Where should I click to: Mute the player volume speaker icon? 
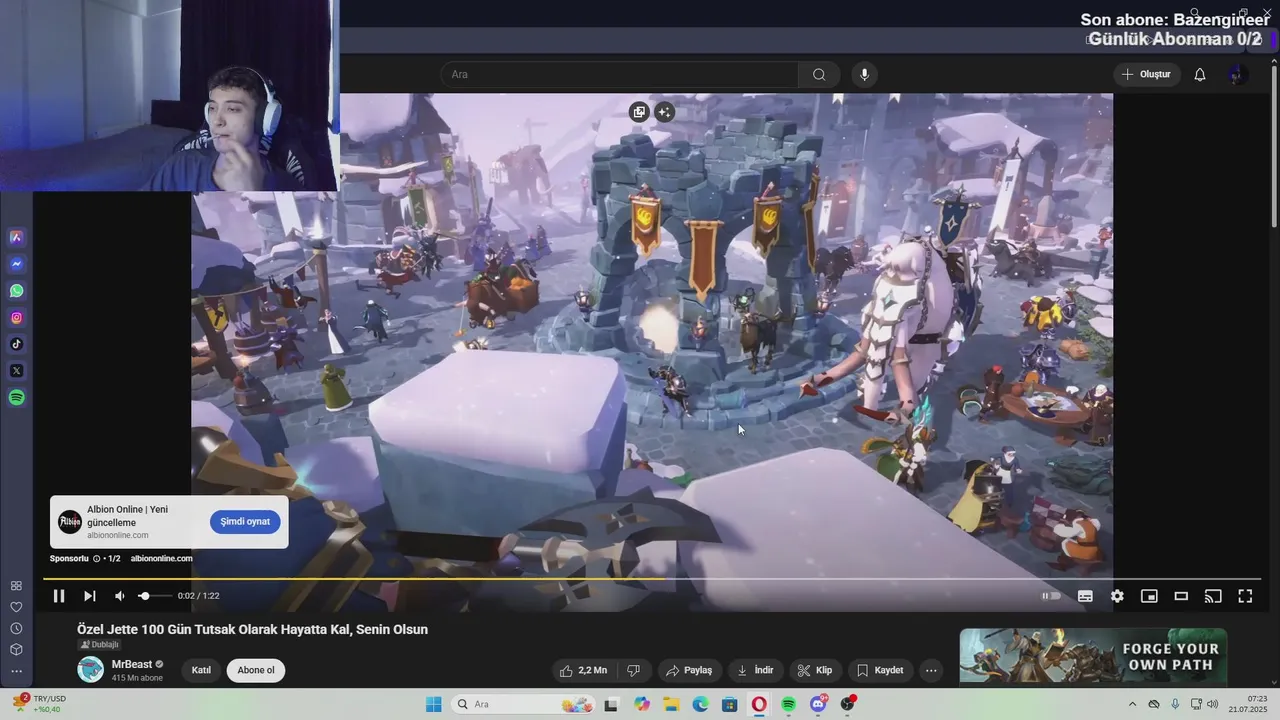click(120, 596)
